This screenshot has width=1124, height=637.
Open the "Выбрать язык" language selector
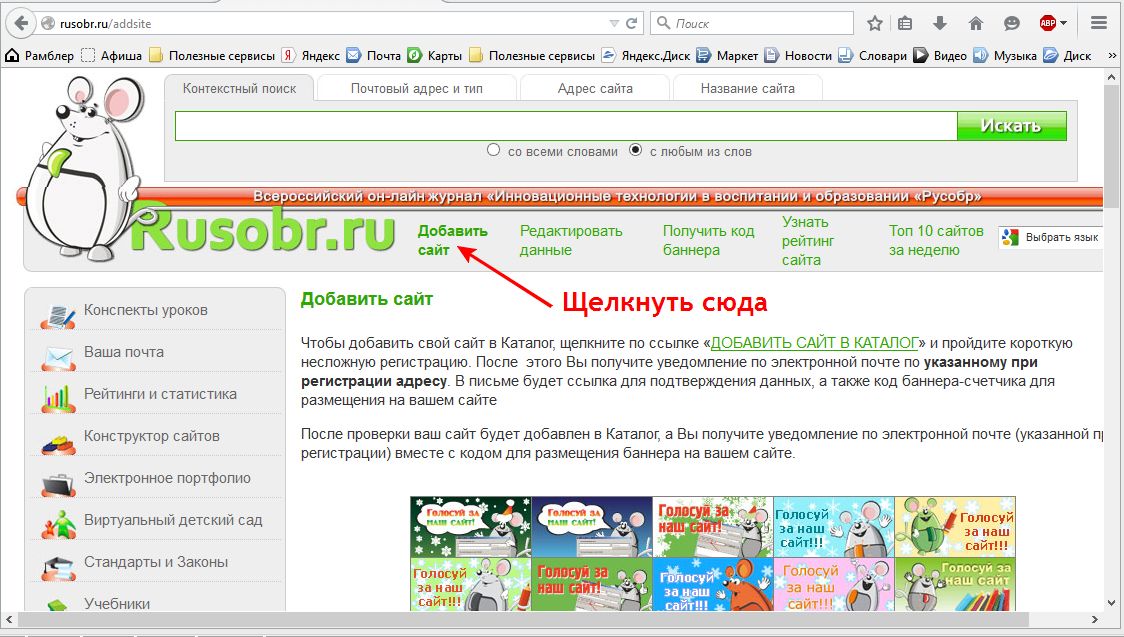1051,237
